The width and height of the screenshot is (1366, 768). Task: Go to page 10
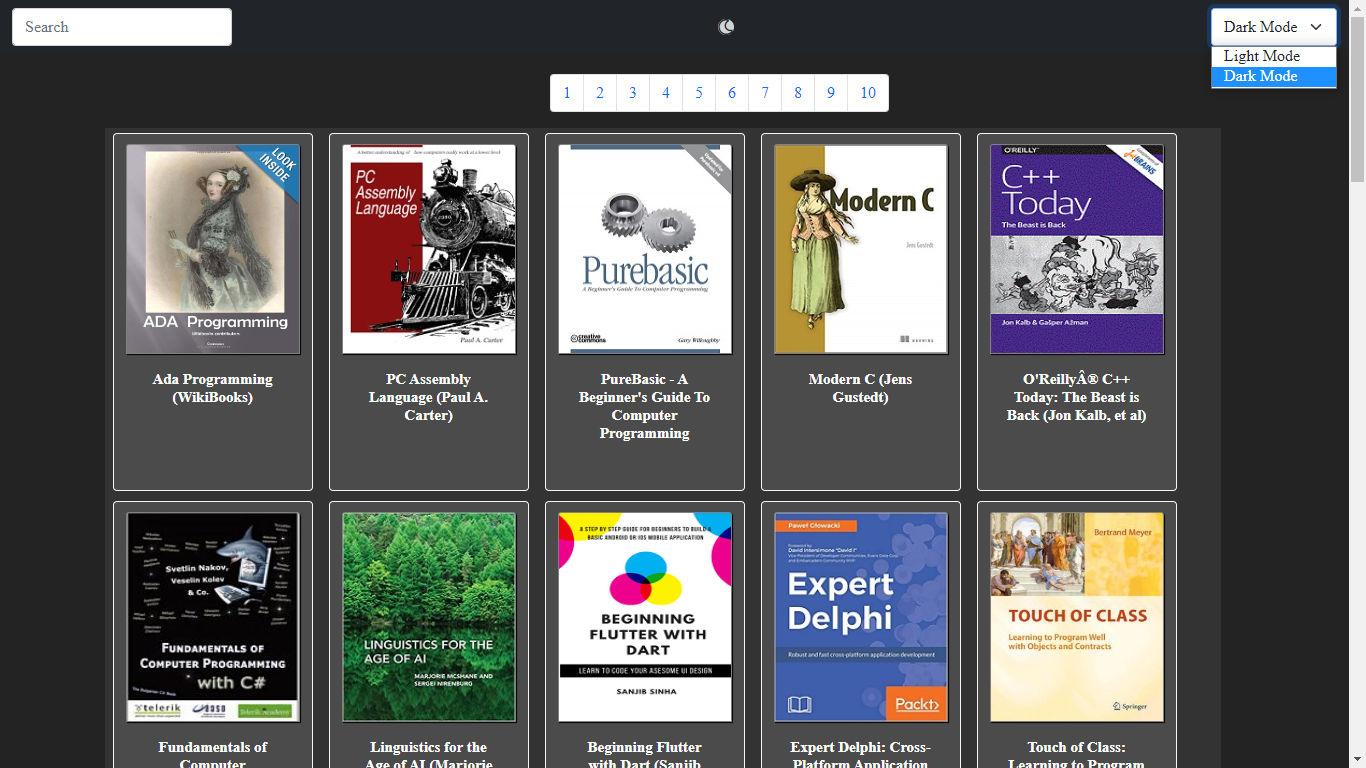coord(868,93)
